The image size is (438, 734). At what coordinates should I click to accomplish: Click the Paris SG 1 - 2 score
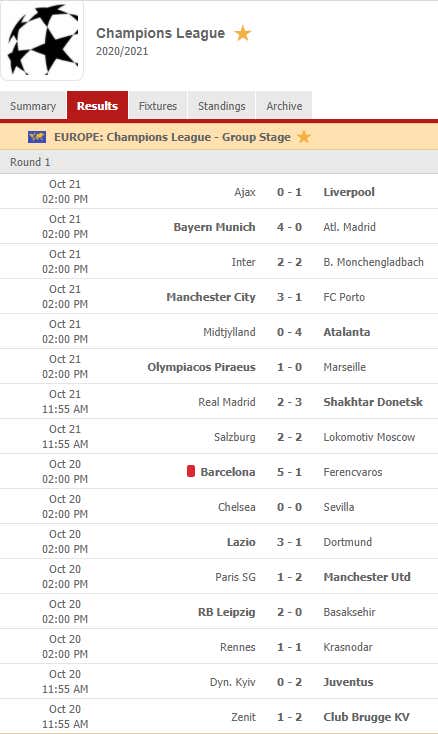289,577
